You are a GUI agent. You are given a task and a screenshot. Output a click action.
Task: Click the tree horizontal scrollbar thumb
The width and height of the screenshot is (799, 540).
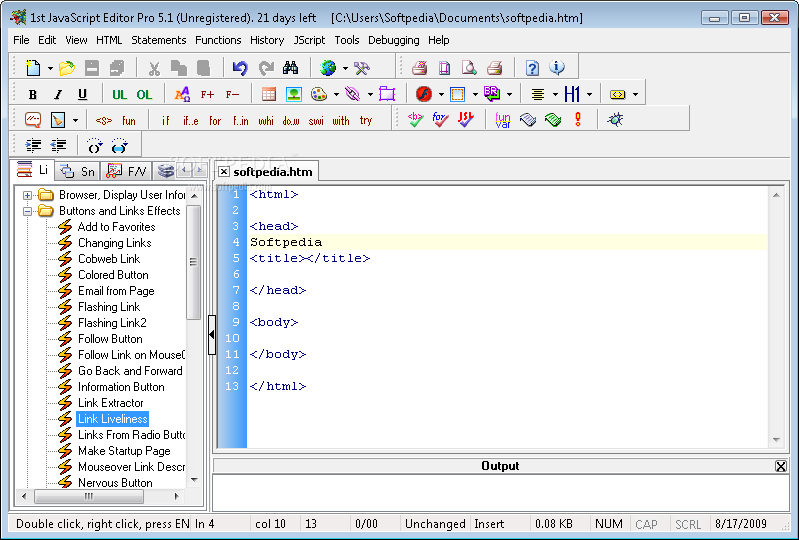(89, 496)
